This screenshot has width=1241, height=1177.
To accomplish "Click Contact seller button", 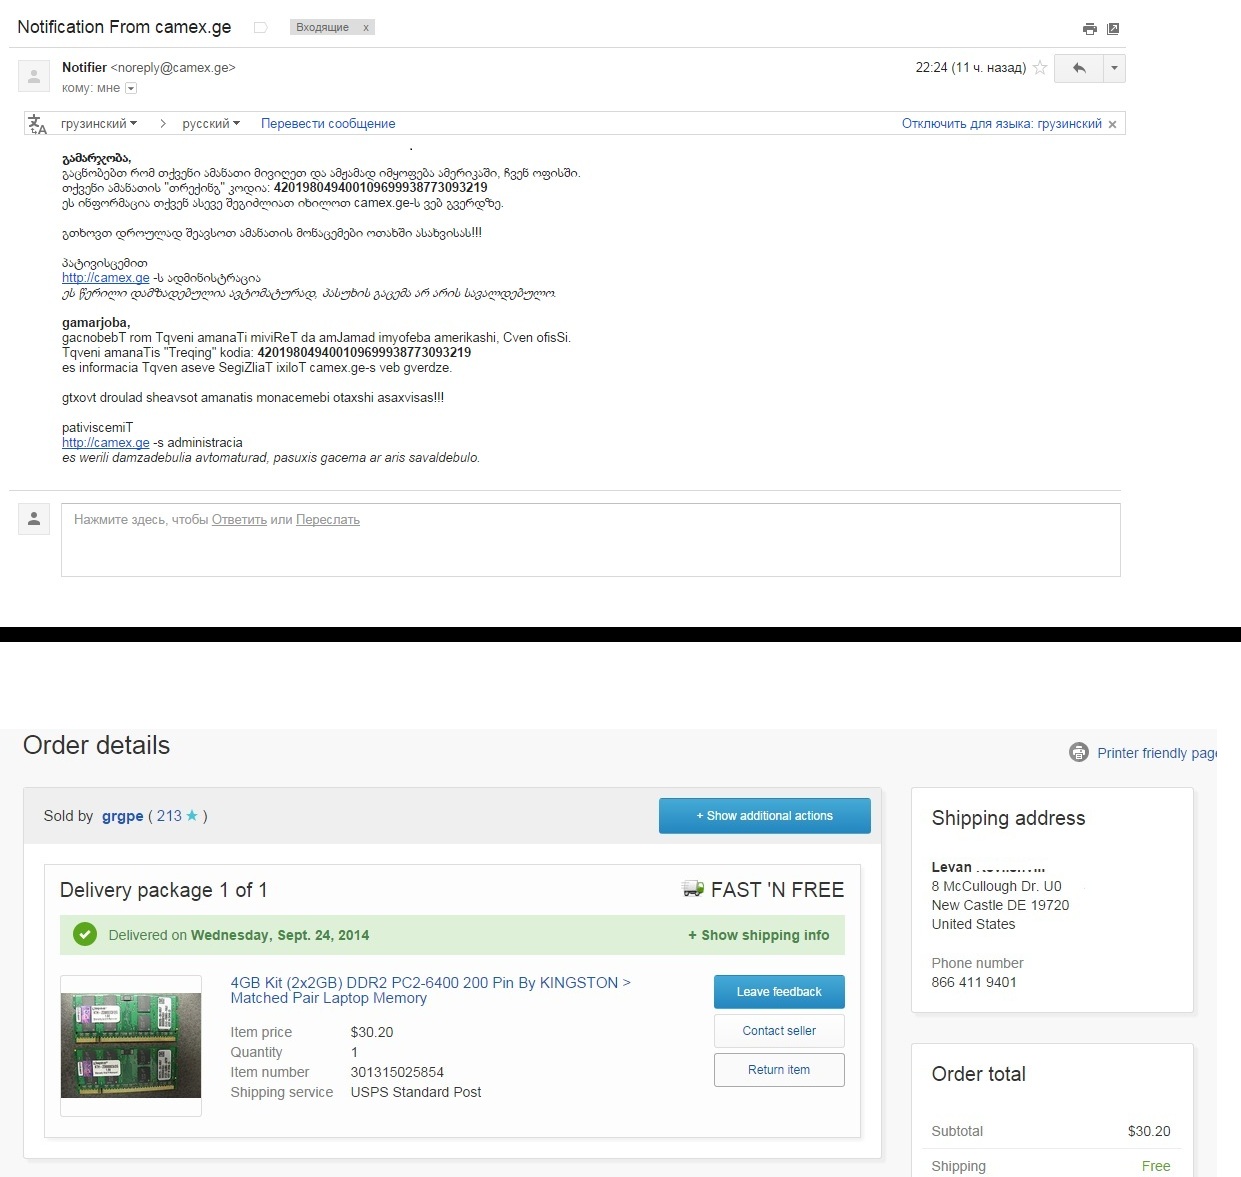I will coord(779,1031).
